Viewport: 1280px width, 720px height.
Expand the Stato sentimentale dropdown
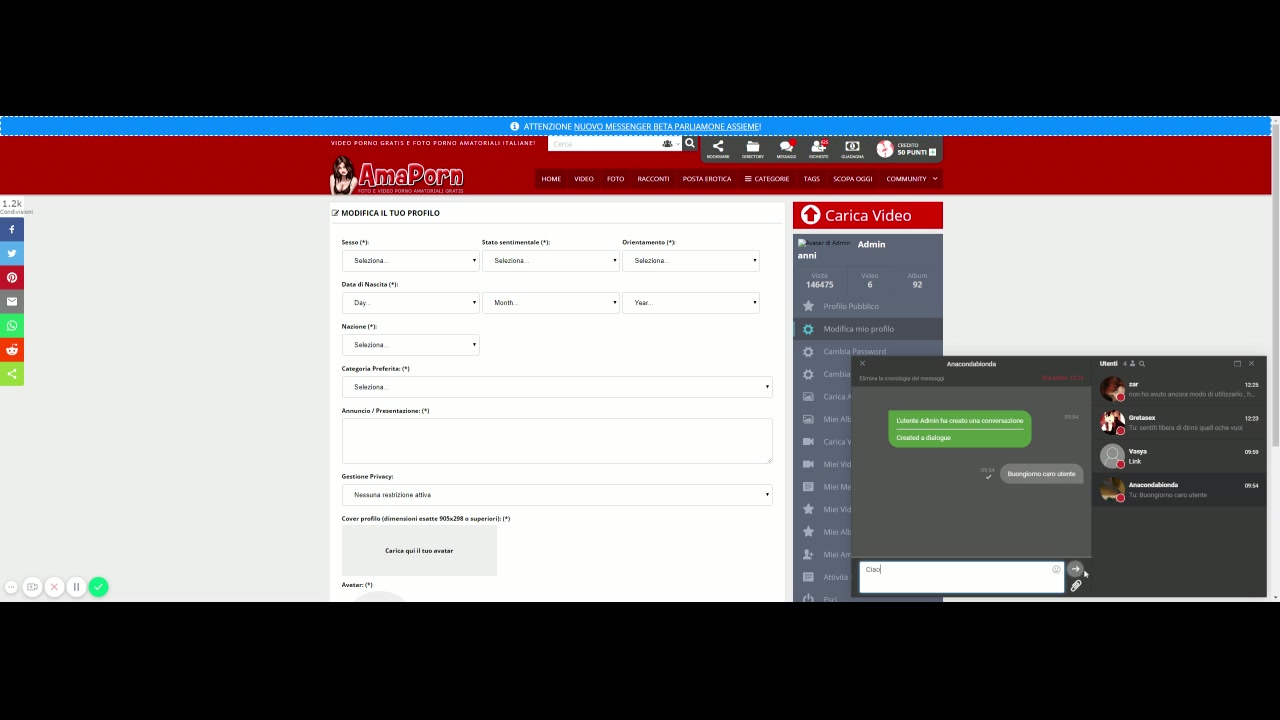[550, 261]
